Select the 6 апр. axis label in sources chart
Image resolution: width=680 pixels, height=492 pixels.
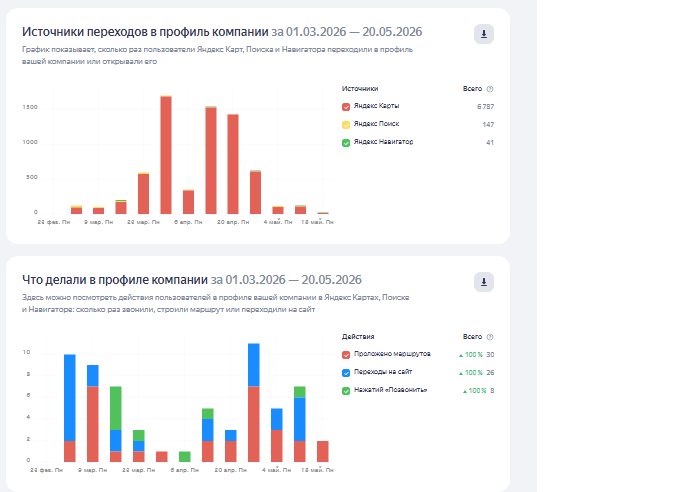pos(188,222)
